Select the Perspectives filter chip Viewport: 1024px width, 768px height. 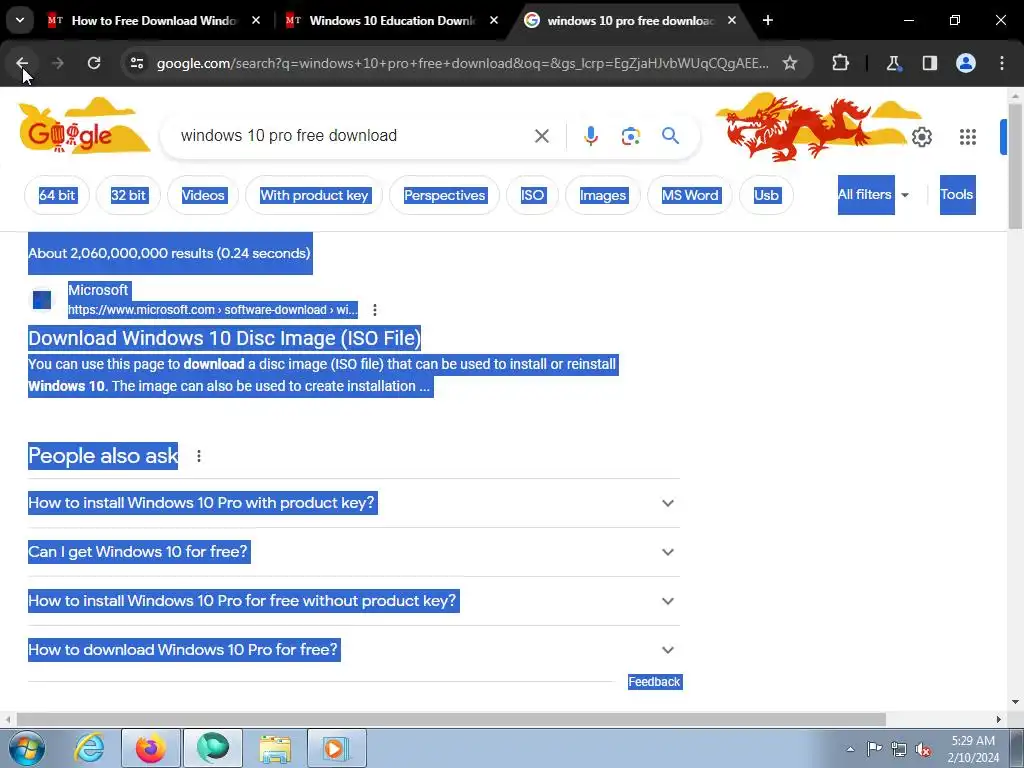[444, 195]
